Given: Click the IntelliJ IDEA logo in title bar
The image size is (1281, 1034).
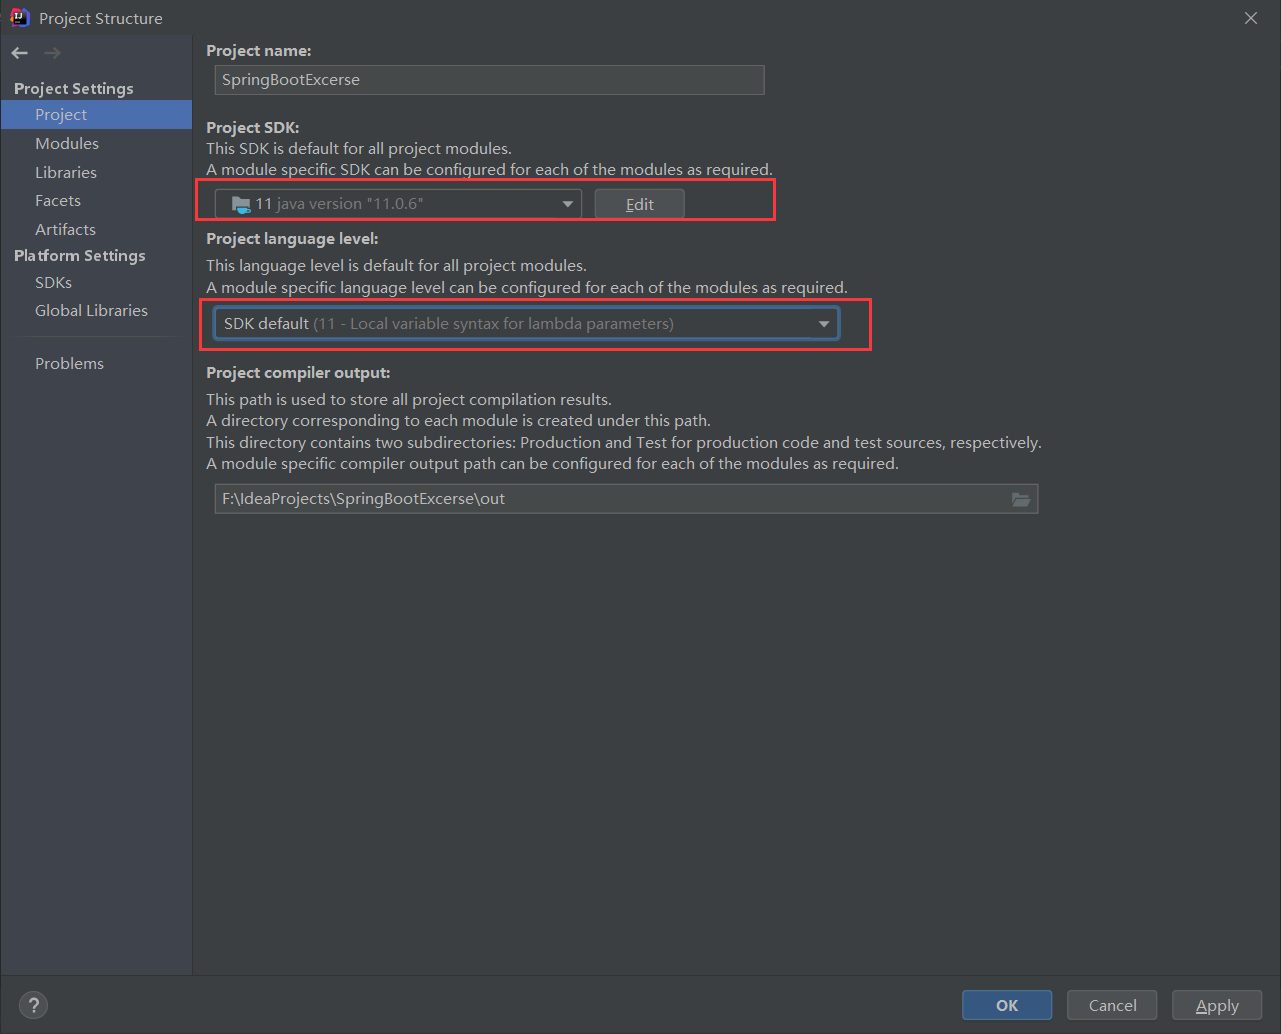Looking at the screenshot, I should point(19,17).
